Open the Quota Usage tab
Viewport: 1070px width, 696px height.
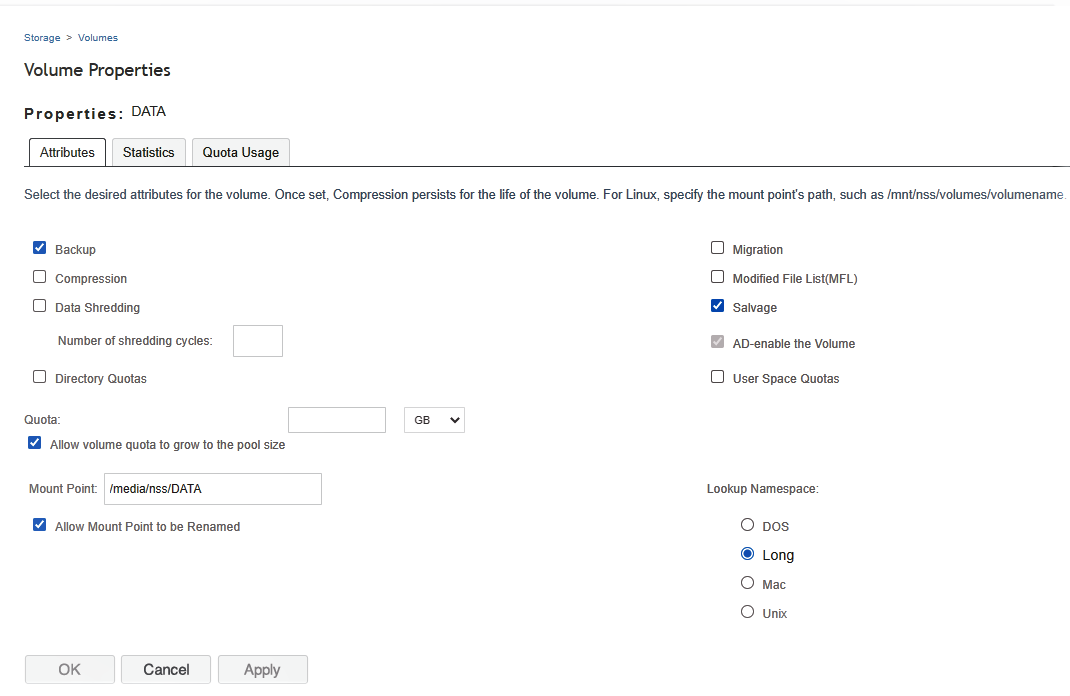click(240, 152)
